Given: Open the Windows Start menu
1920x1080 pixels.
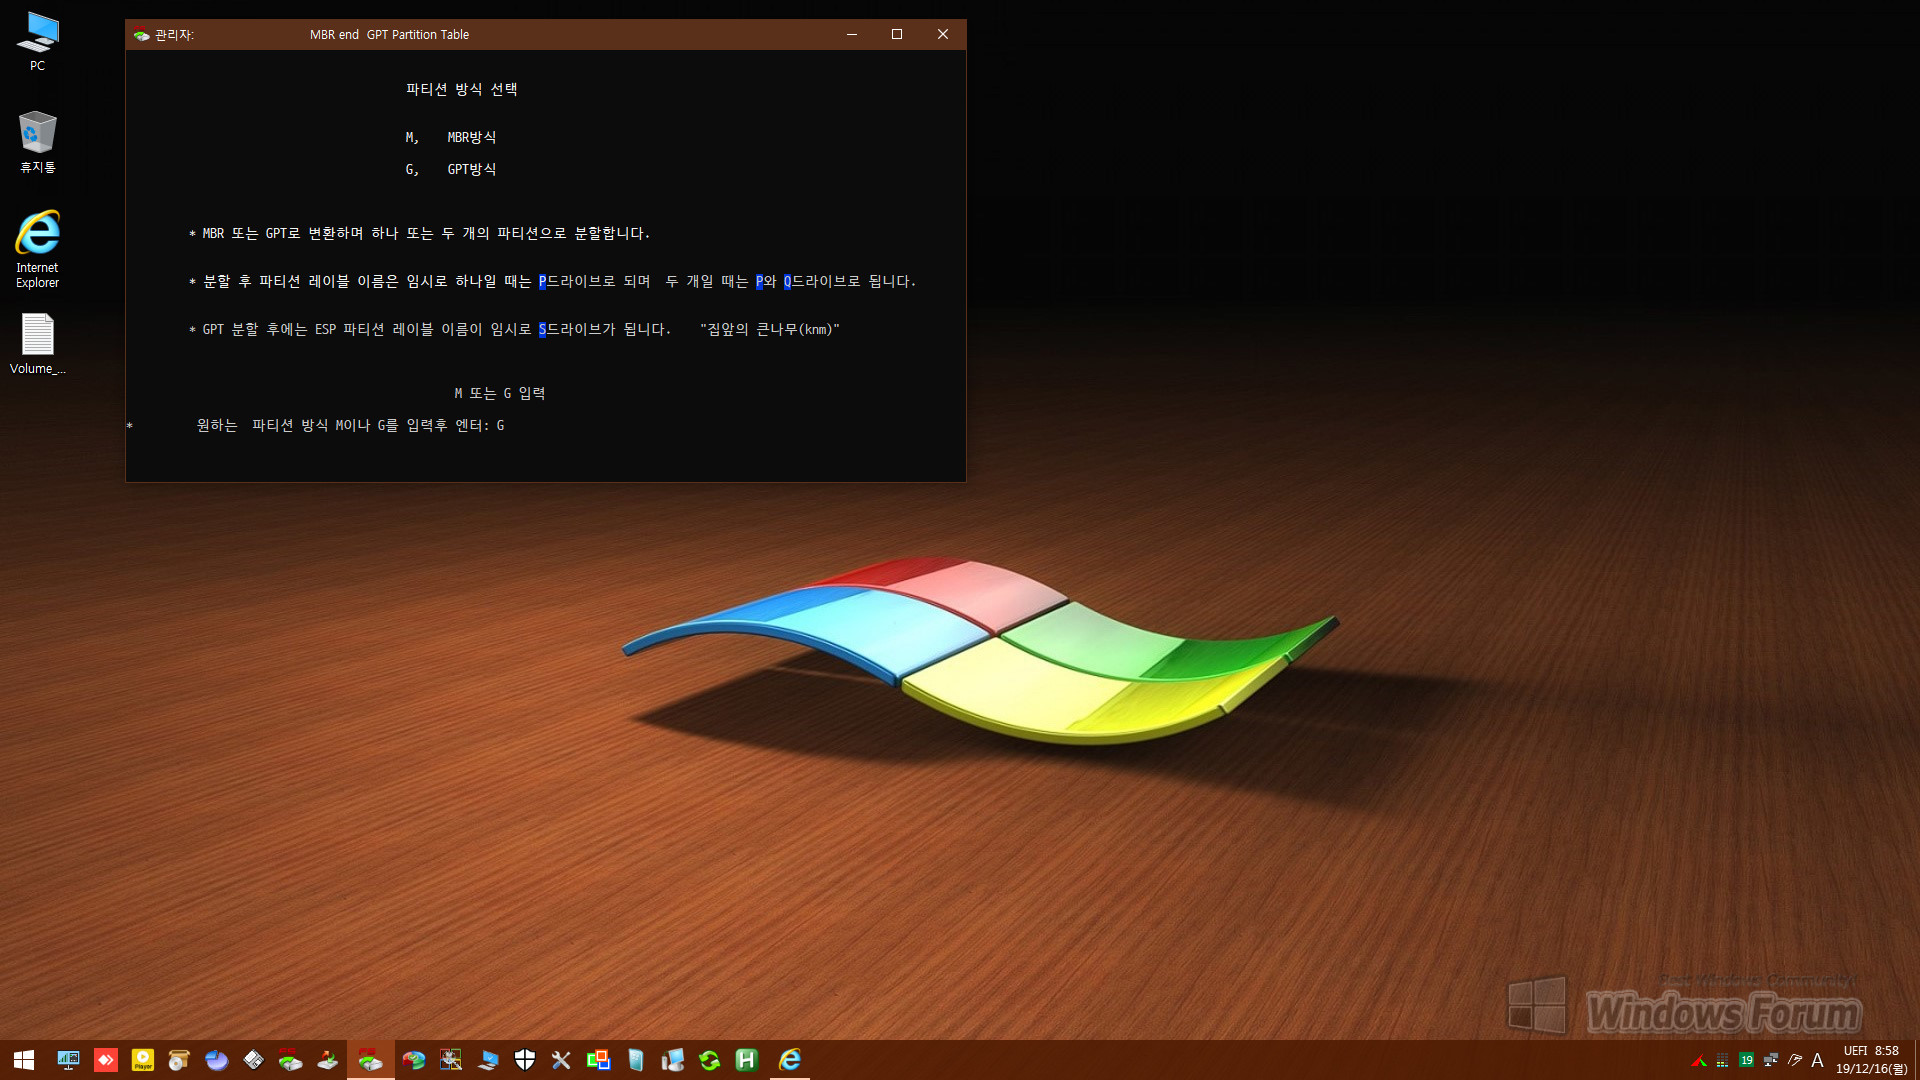Looking at the screenshot, I should [x=24, y=1060].
